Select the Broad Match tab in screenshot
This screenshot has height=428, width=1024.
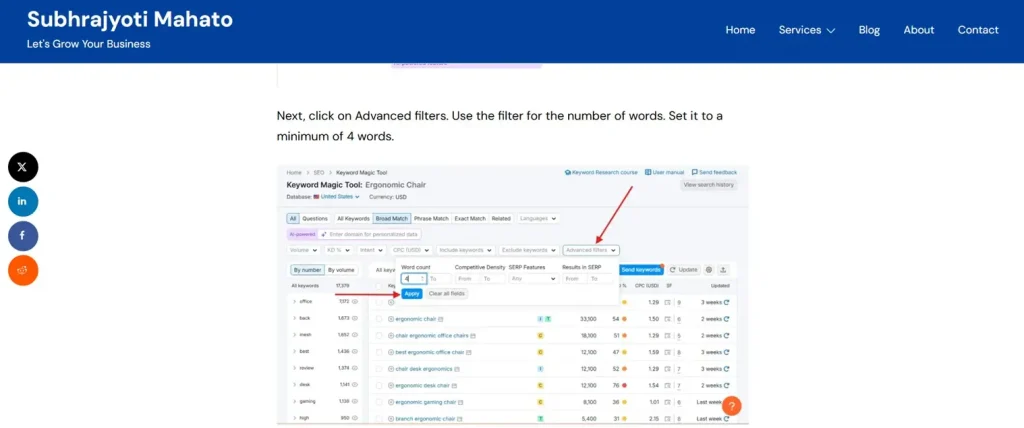(392, 218)
